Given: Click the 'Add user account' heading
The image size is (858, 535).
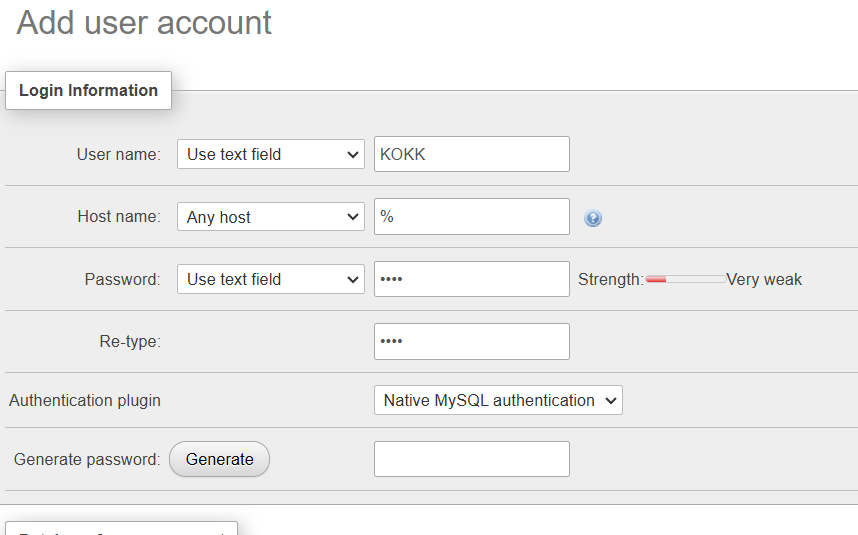Looking at the screenshot, I should [x=144, y=23].
